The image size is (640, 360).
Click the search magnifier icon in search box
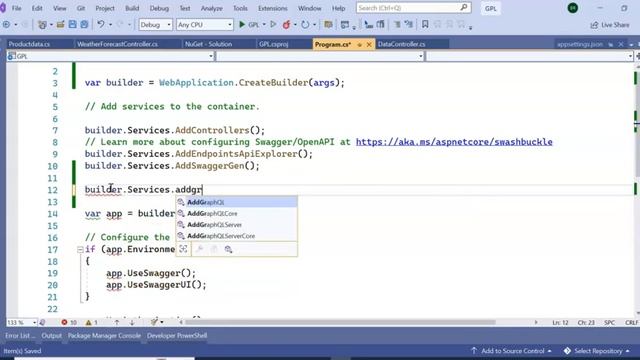click(x=464, y=8)
